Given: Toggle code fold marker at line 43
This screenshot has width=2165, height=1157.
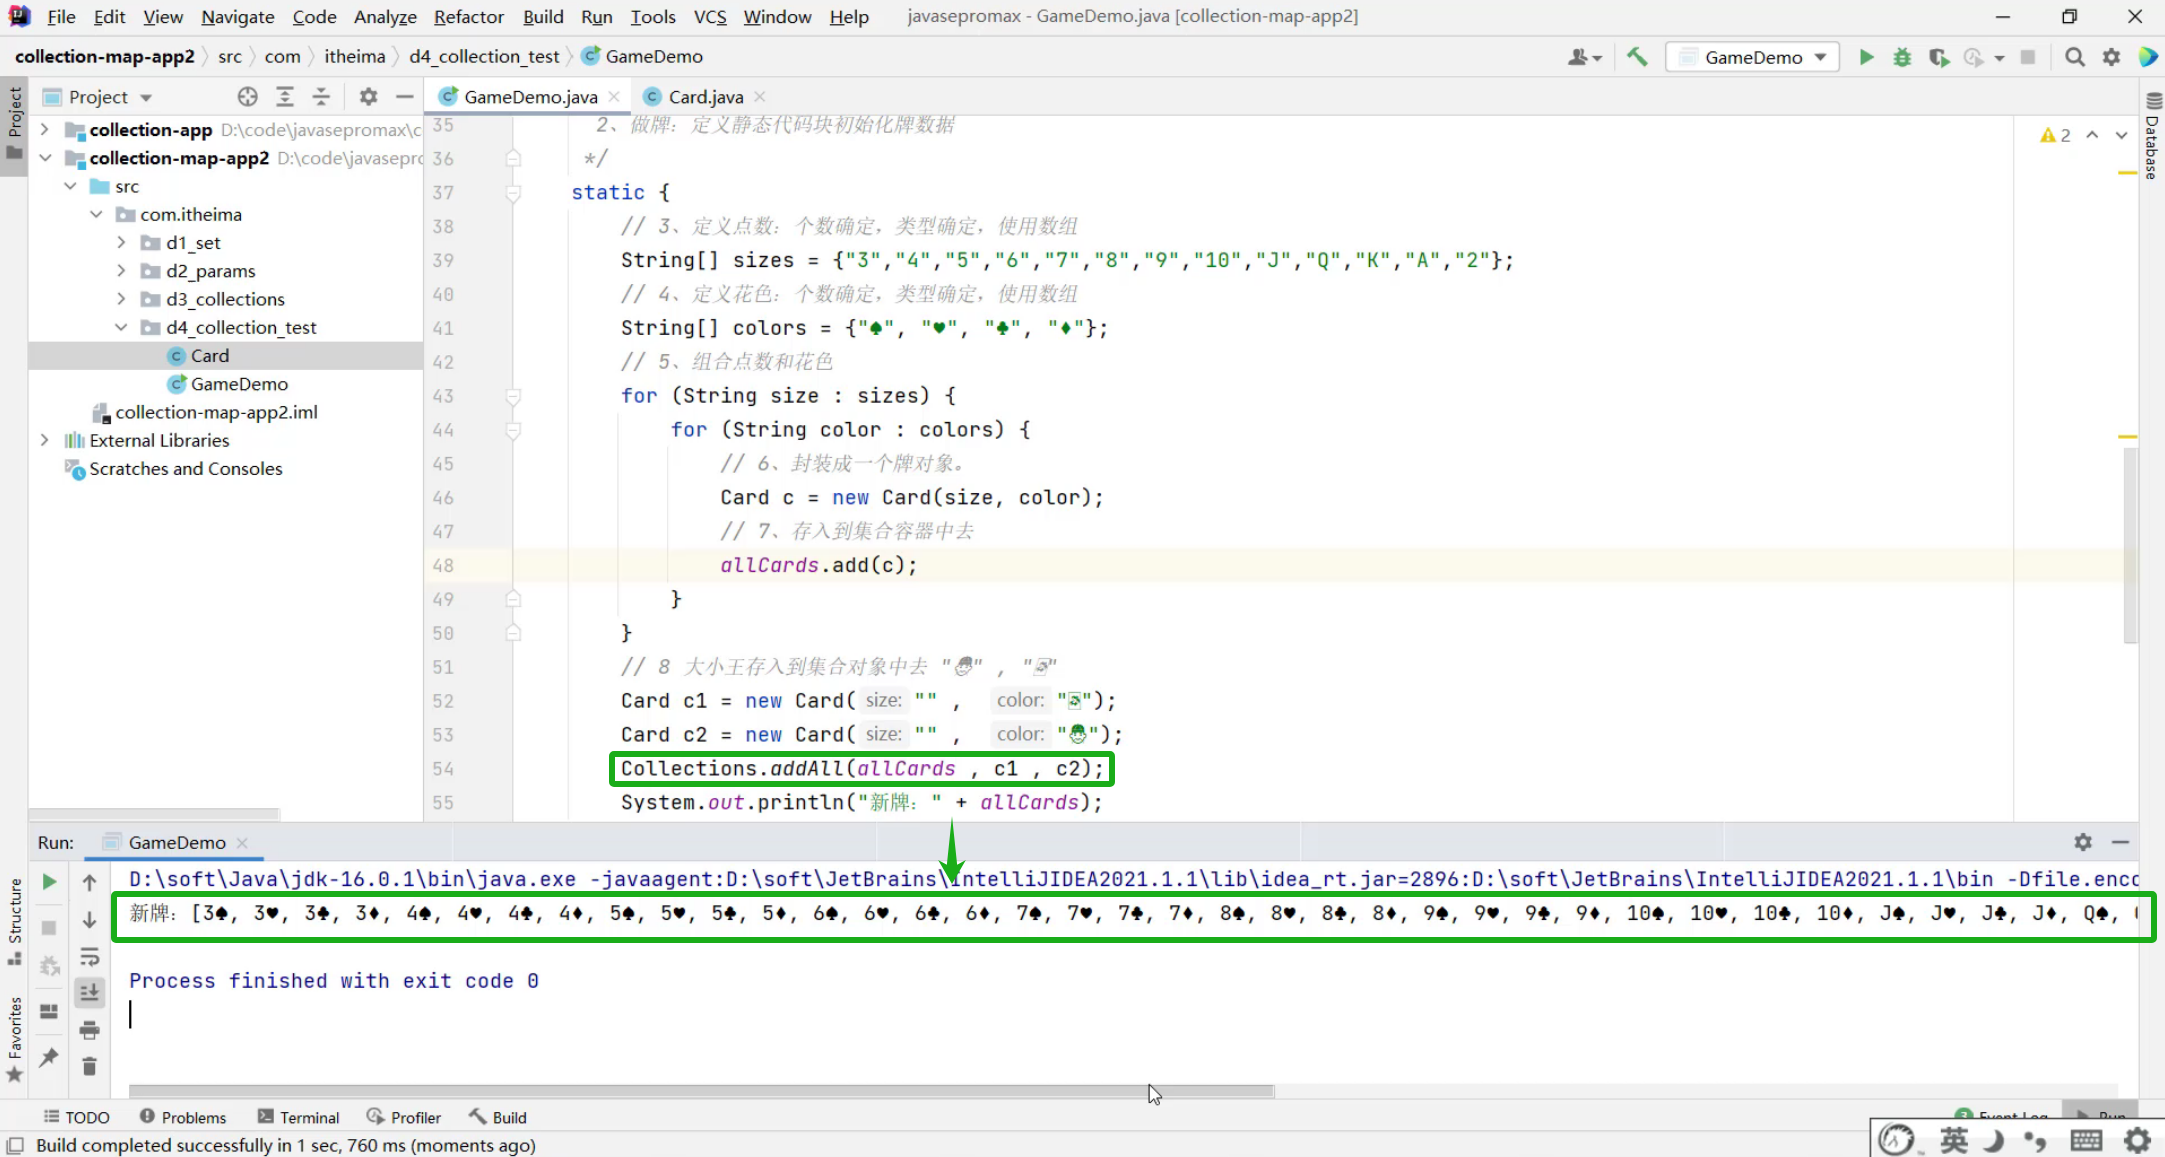Looking at the screenshot, I should 513,396.
